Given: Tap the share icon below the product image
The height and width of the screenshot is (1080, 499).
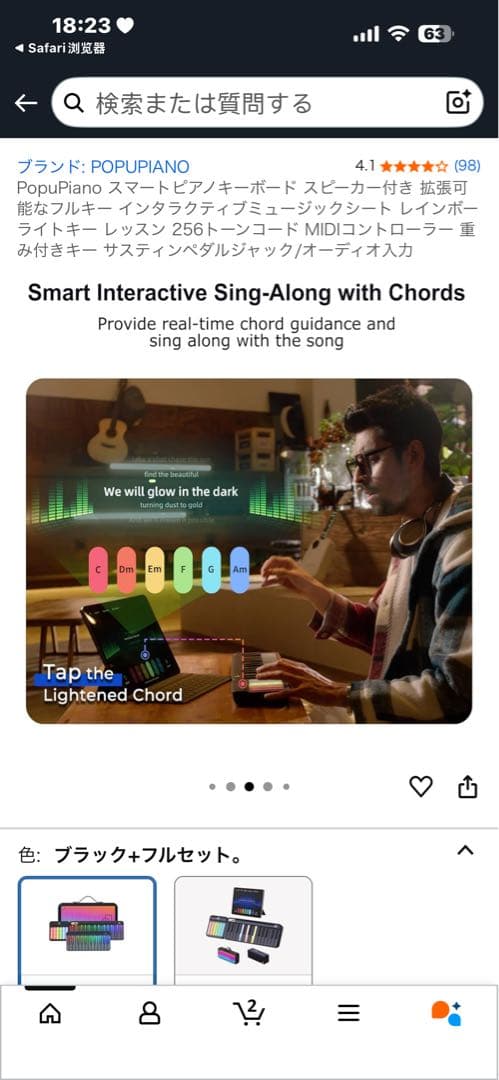Looking at the screenshot, I should coord(467,787).
